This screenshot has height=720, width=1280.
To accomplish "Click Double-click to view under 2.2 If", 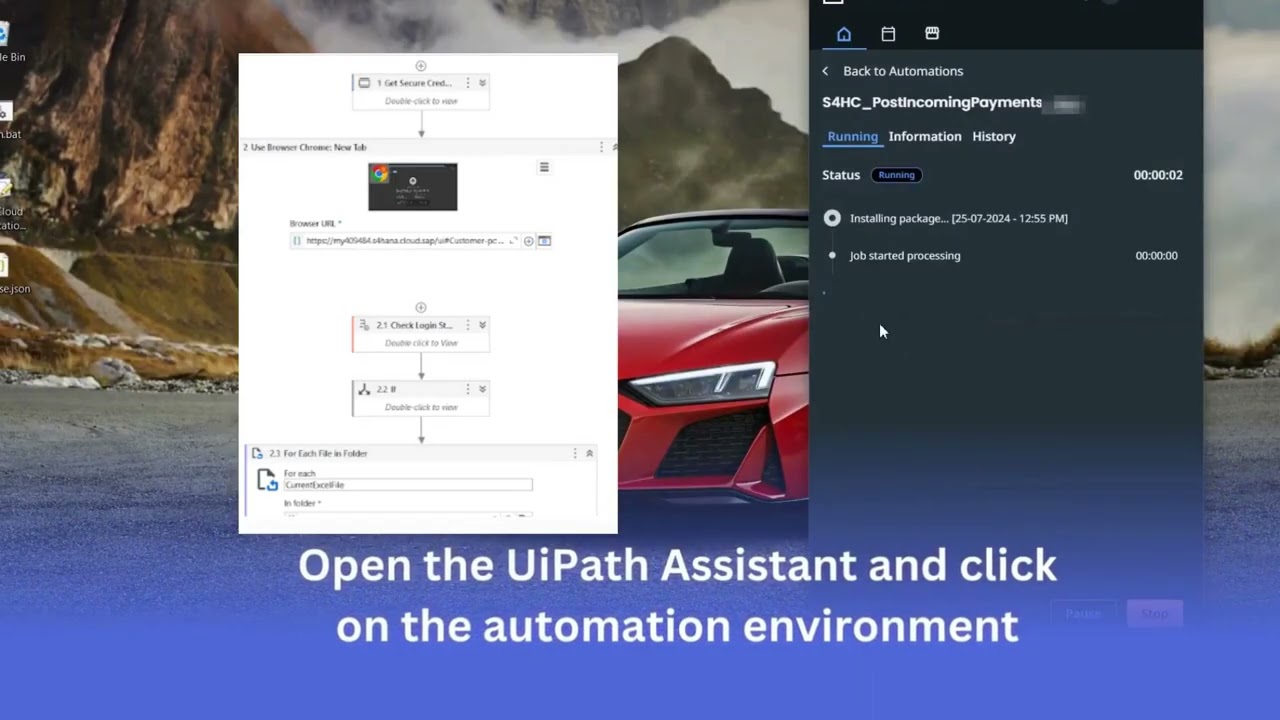I will click(x=421, y=407).
